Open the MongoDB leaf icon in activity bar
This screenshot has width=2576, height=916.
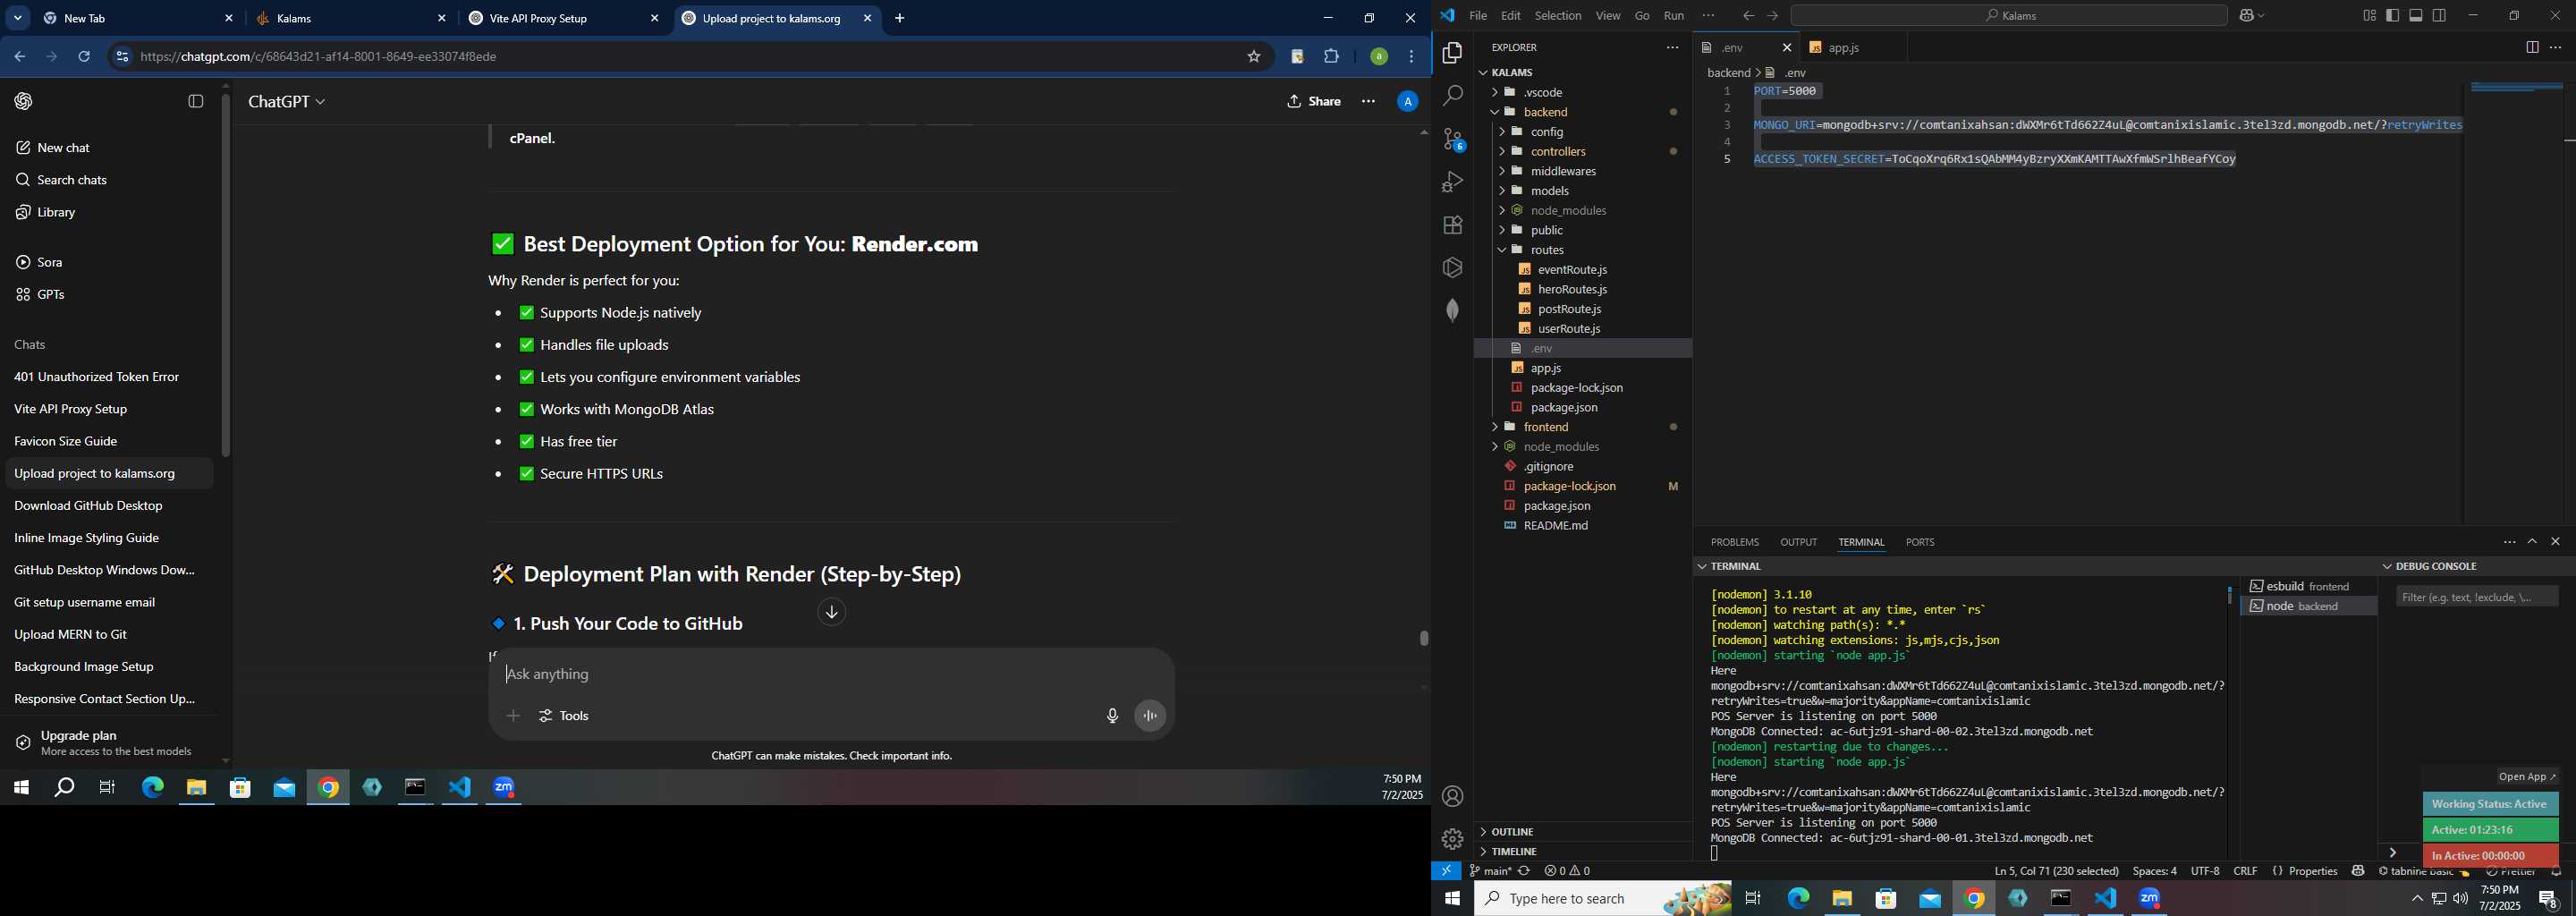(x=1452, y=310)
